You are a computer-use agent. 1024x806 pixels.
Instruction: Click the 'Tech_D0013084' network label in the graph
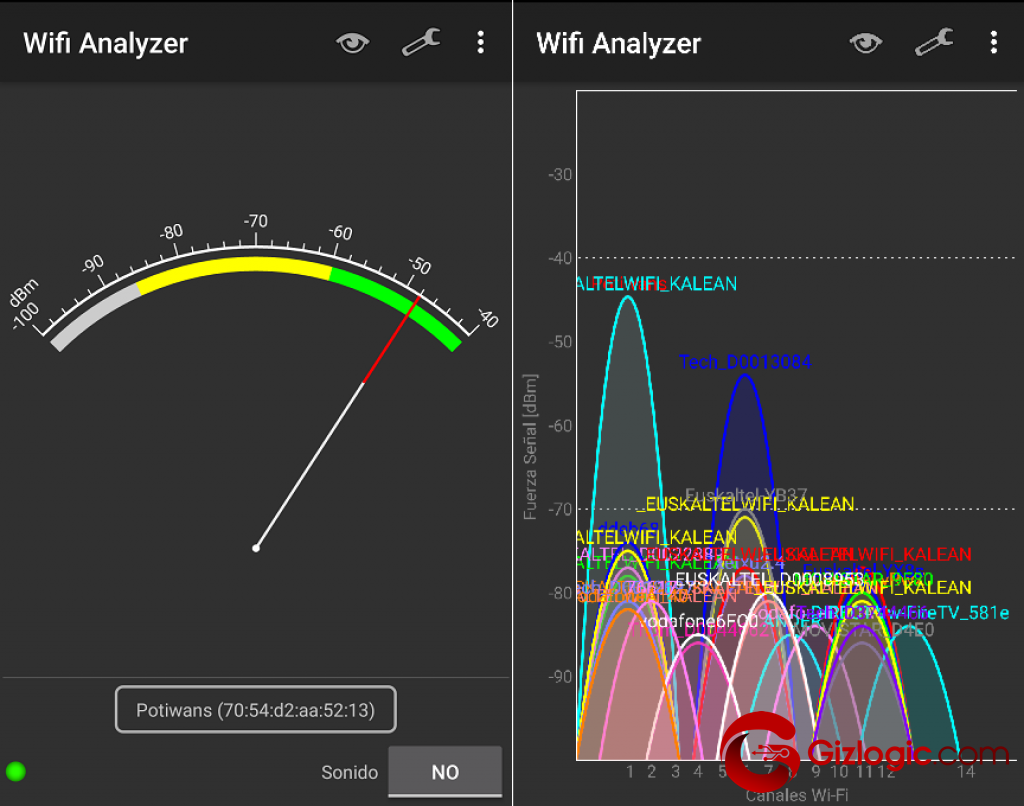(745, 362)
